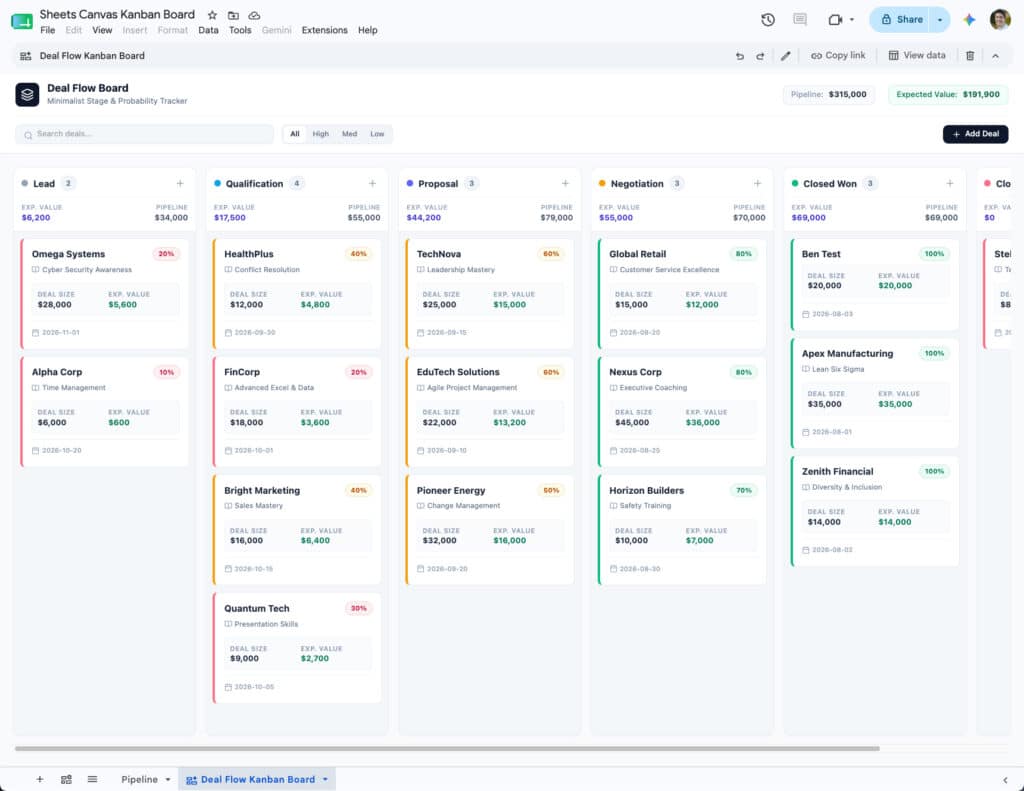This screenshot has height=791, width=1024.
Task: Open the comments panel icon
Action: click(800, 20)
